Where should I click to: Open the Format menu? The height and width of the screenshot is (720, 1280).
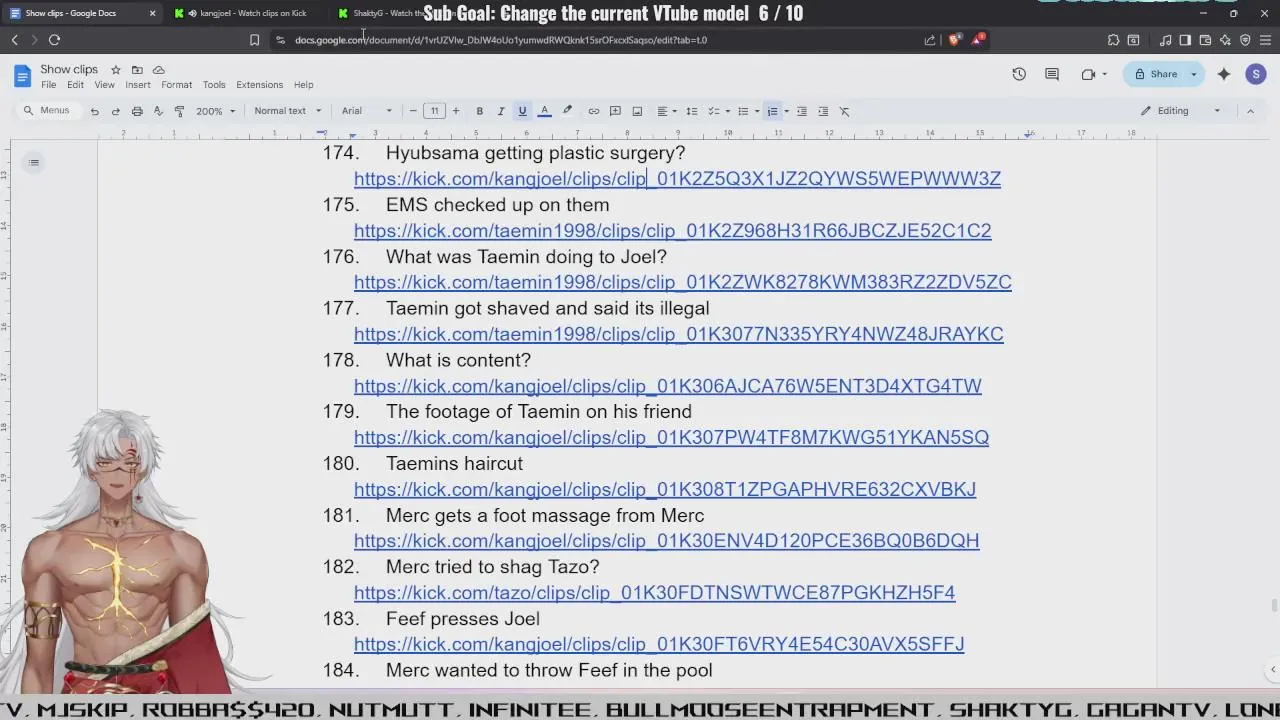pyautogui.click(x=176, y=85)
